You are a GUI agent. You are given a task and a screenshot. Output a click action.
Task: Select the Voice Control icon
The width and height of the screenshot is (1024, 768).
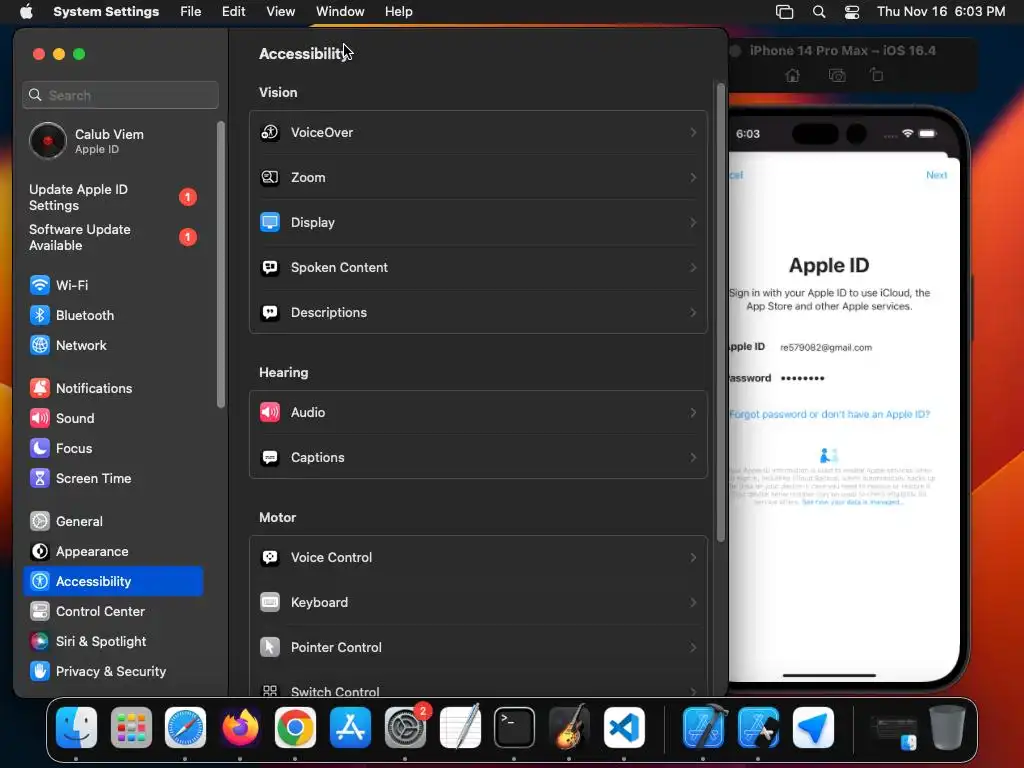tap(270, 557)
